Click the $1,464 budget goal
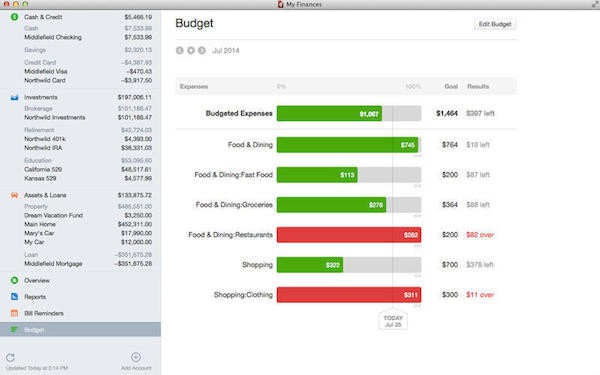The height and width of the screenshot is (375, 600). (447, 113)
